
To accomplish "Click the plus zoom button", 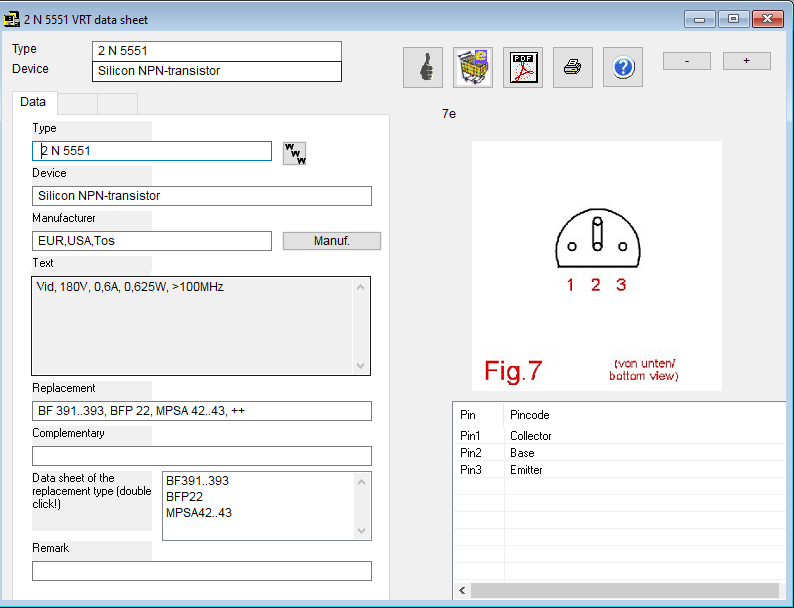I will point(746,61).
